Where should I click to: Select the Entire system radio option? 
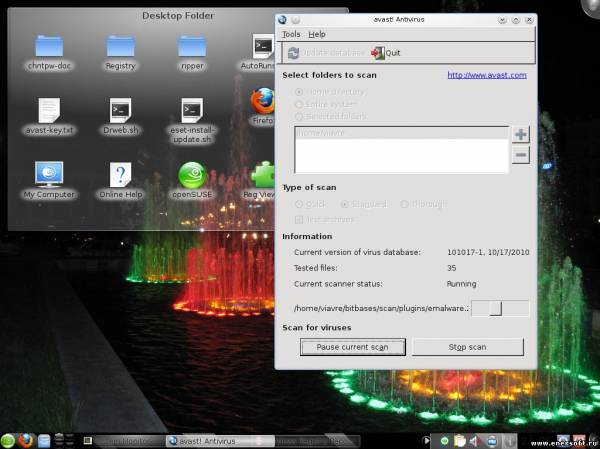pyautogui.click(x=299, y=104)
